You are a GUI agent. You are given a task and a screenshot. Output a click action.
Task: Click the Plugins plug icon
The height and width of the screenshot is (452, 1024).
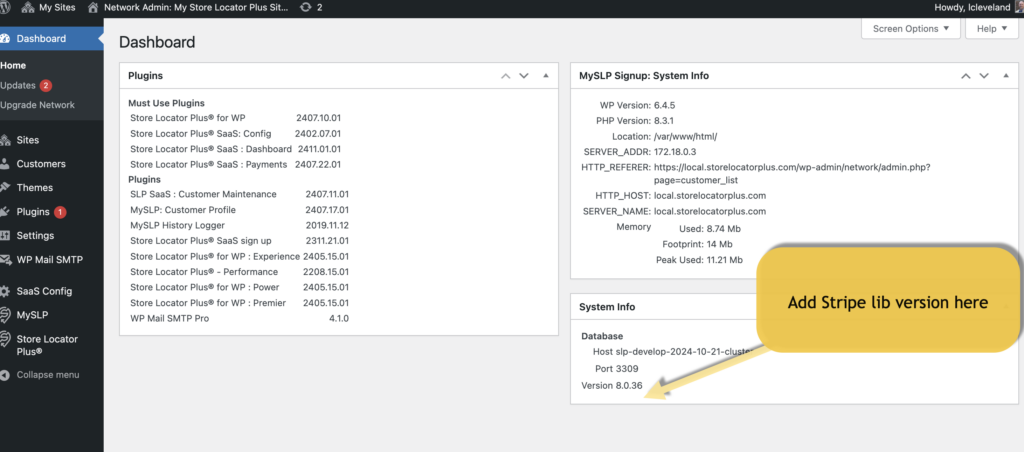tap(5, 212)
